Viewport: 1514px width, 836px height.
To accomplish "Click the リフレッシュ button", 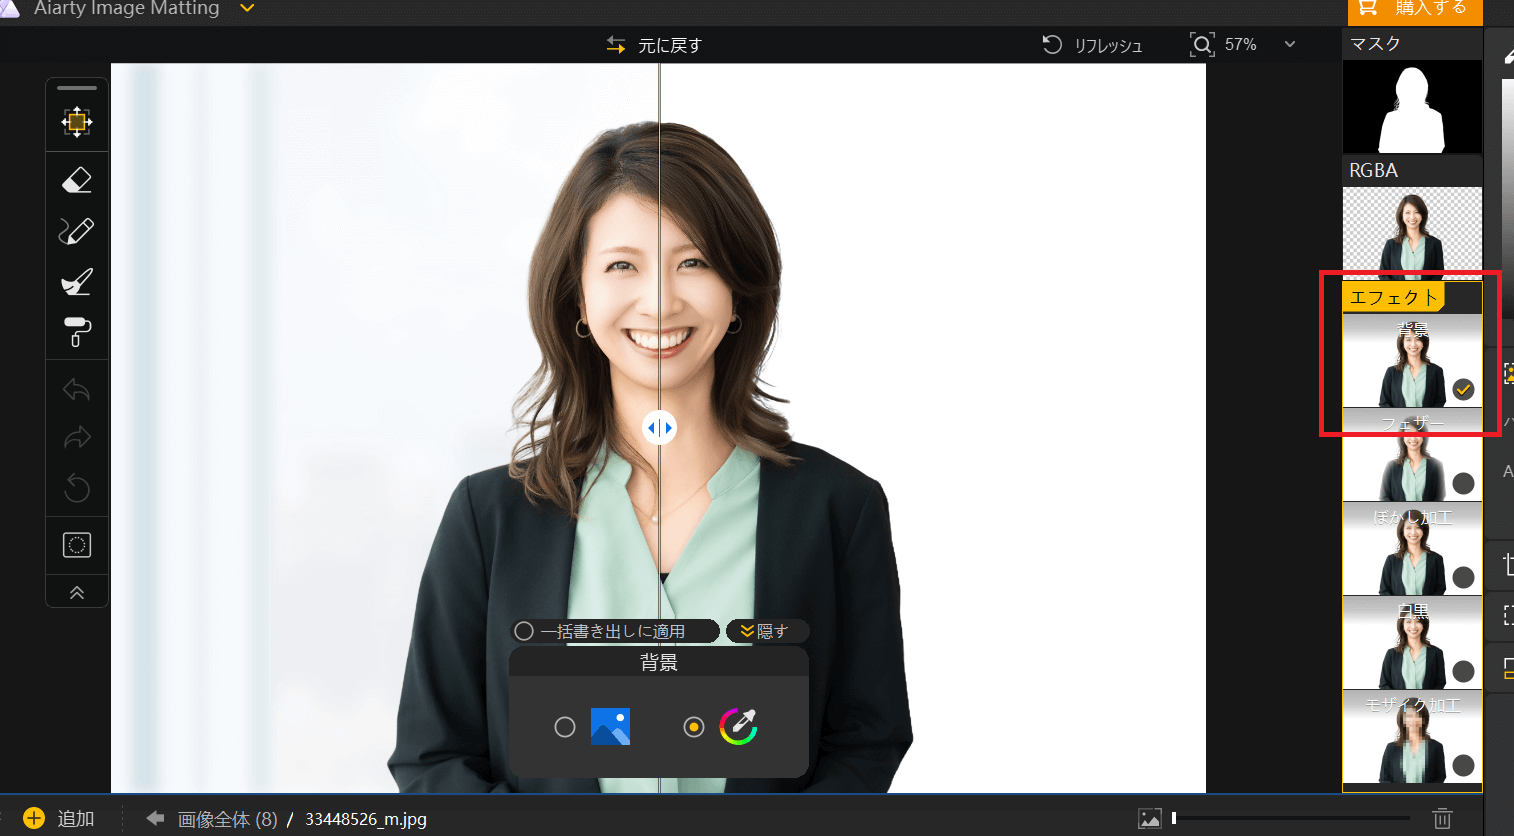I will [x=1093, y=45].
